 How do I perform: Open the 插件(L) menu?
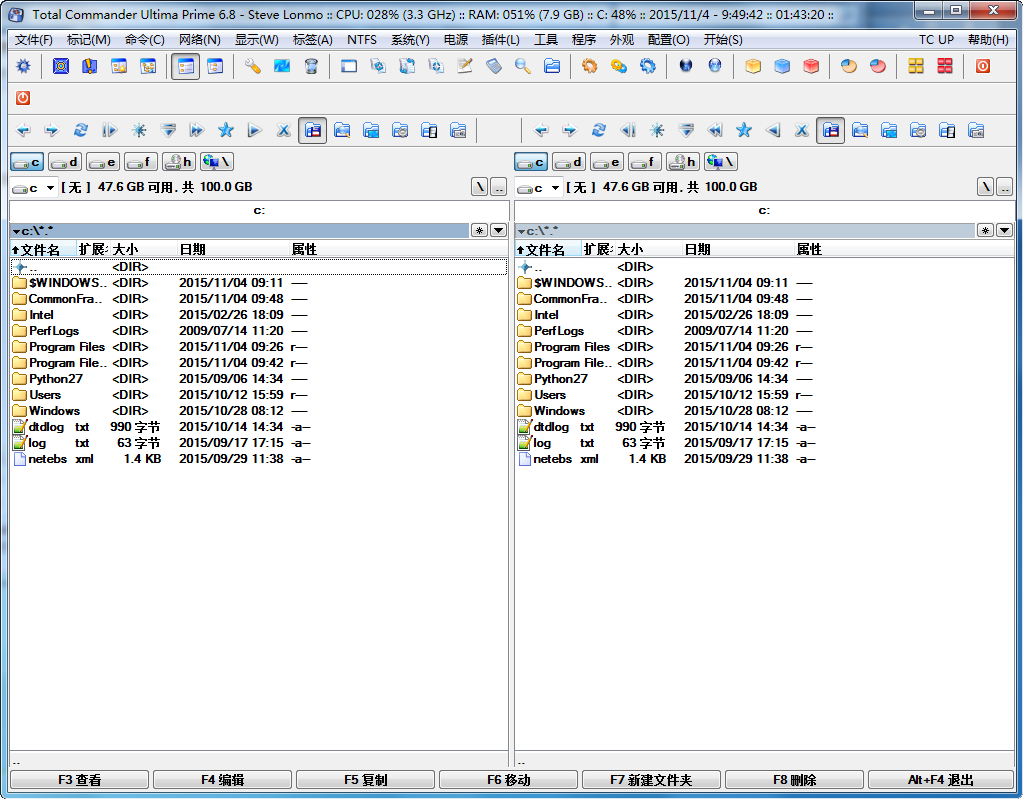point(500,40)
